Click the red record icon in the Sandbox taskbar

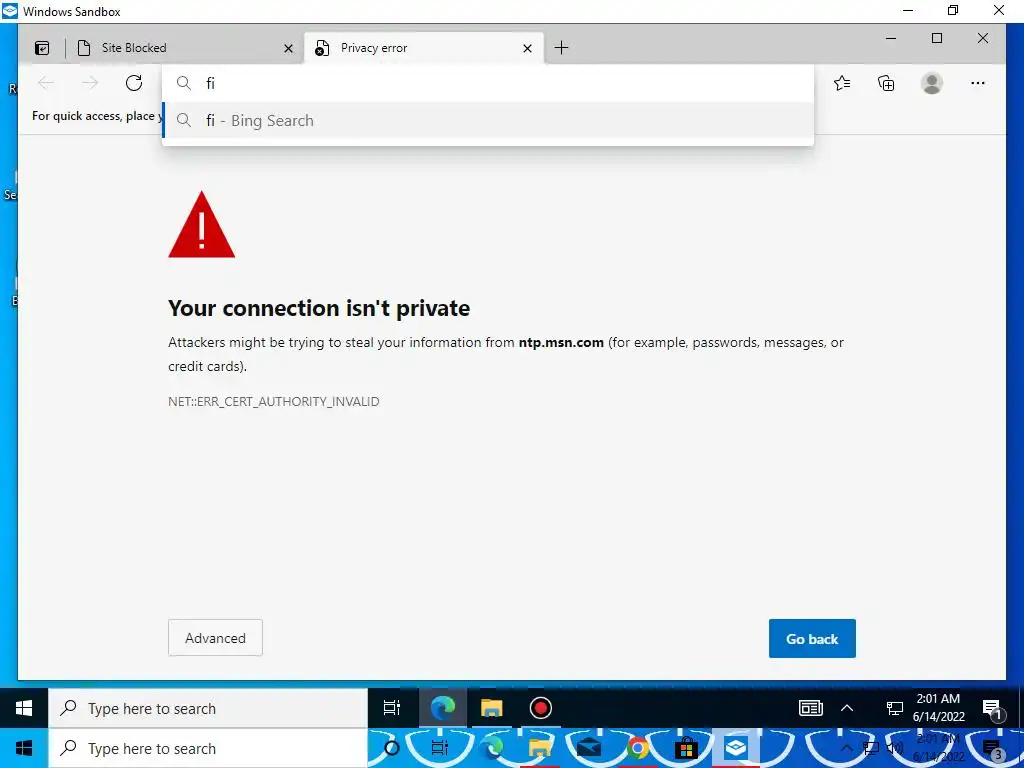pos(541,709)
